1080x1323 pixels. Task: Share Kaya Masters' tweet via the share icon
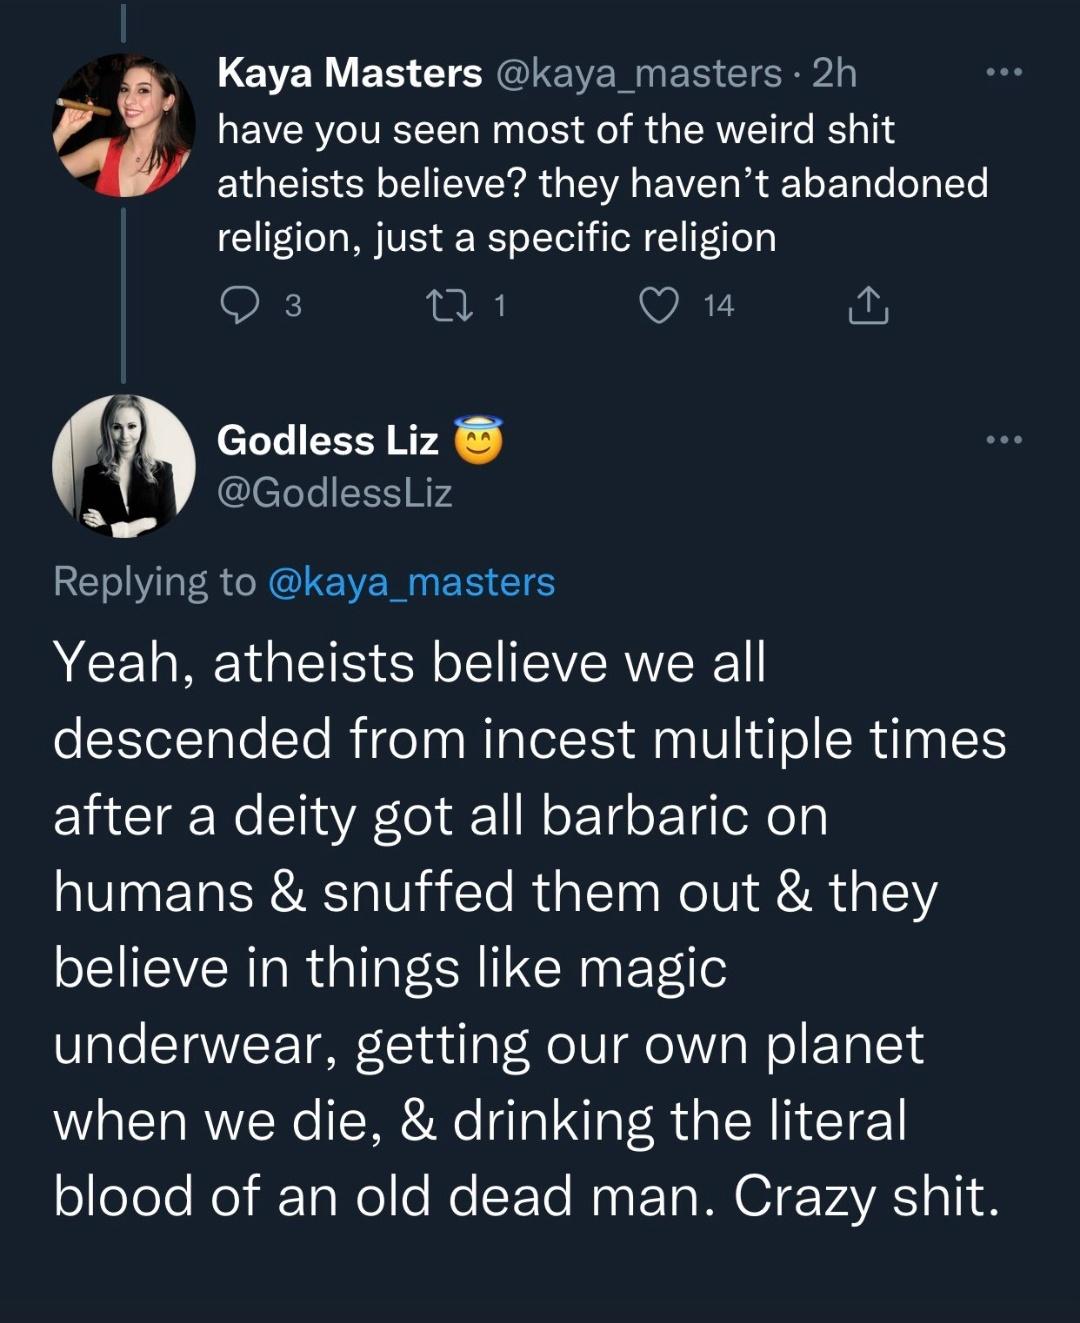[x=868, y=305]
